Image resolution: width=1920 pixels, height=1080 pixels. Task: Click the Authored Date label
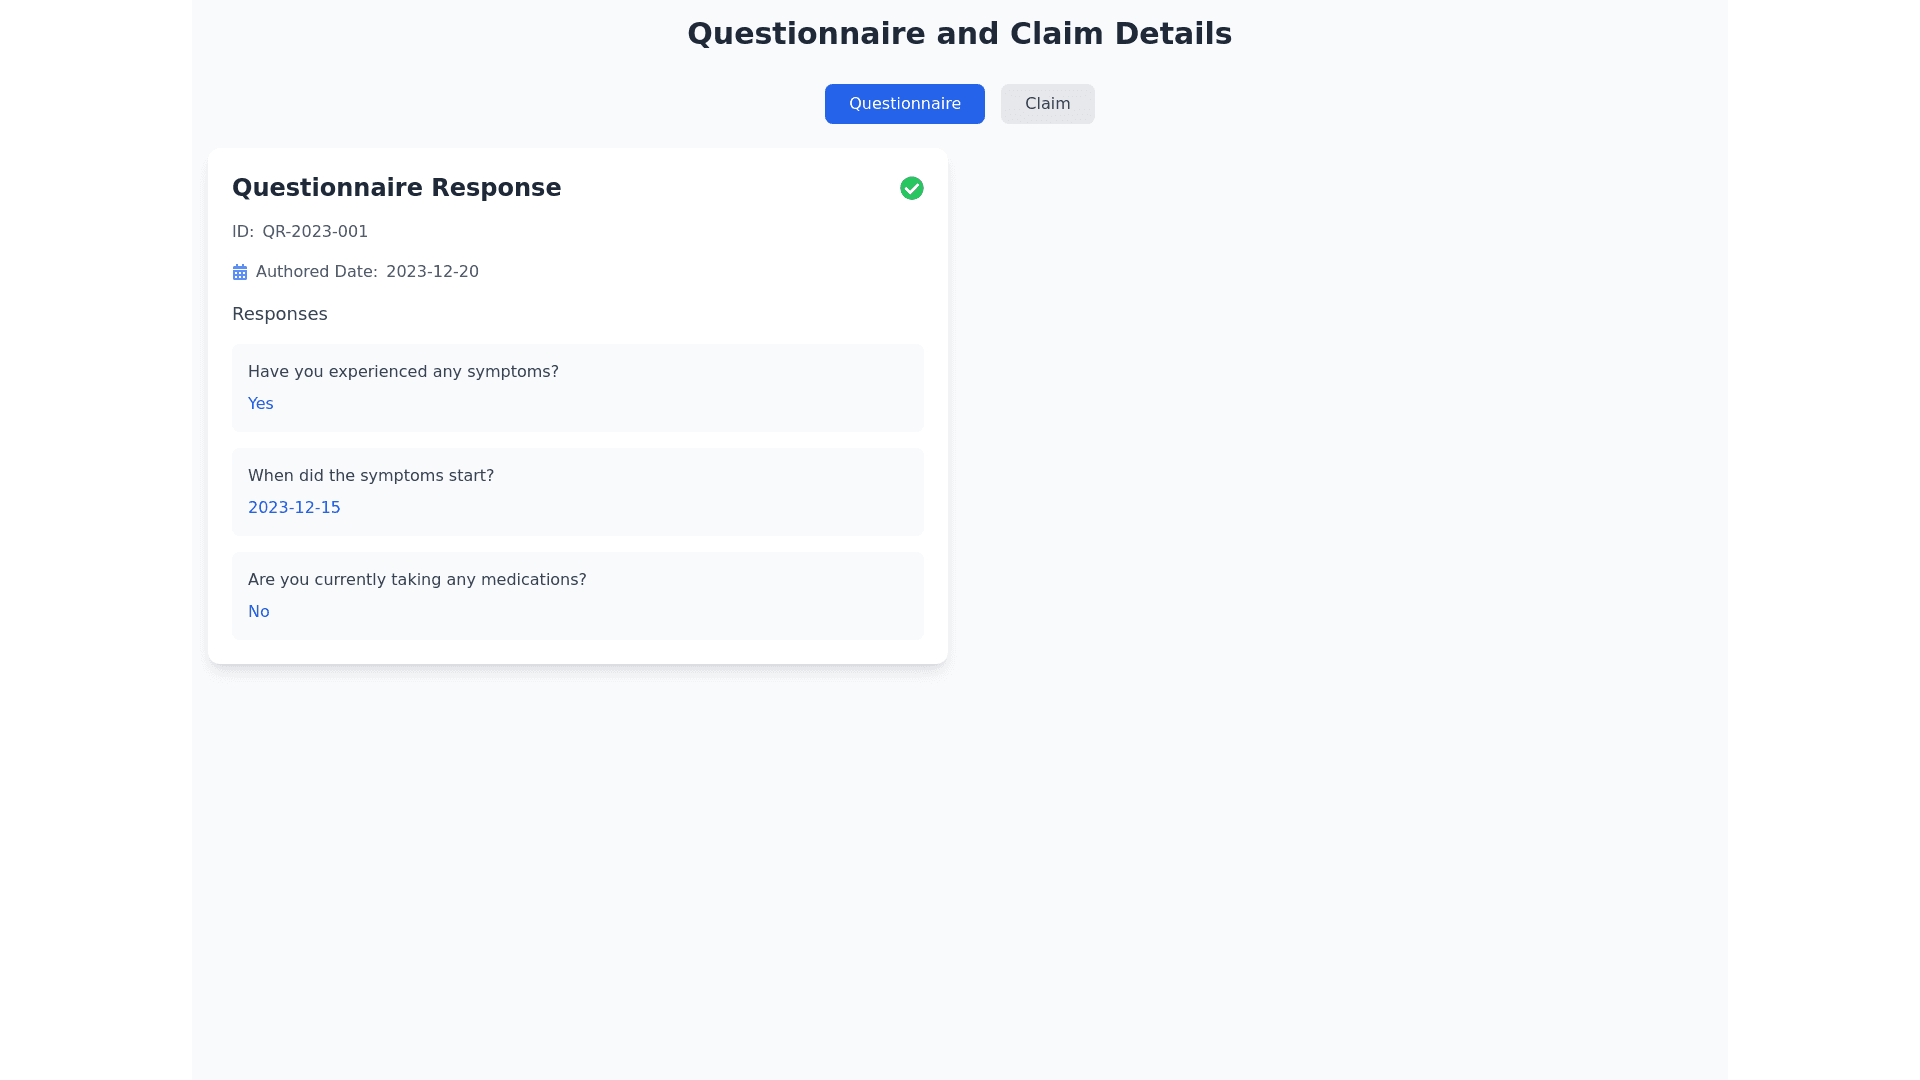(x=316, y=272)
